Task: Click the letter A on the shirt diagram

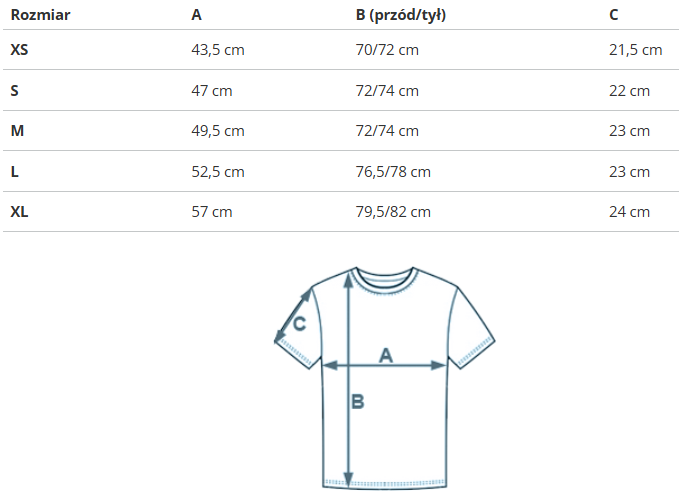Action: coord(386,354)
